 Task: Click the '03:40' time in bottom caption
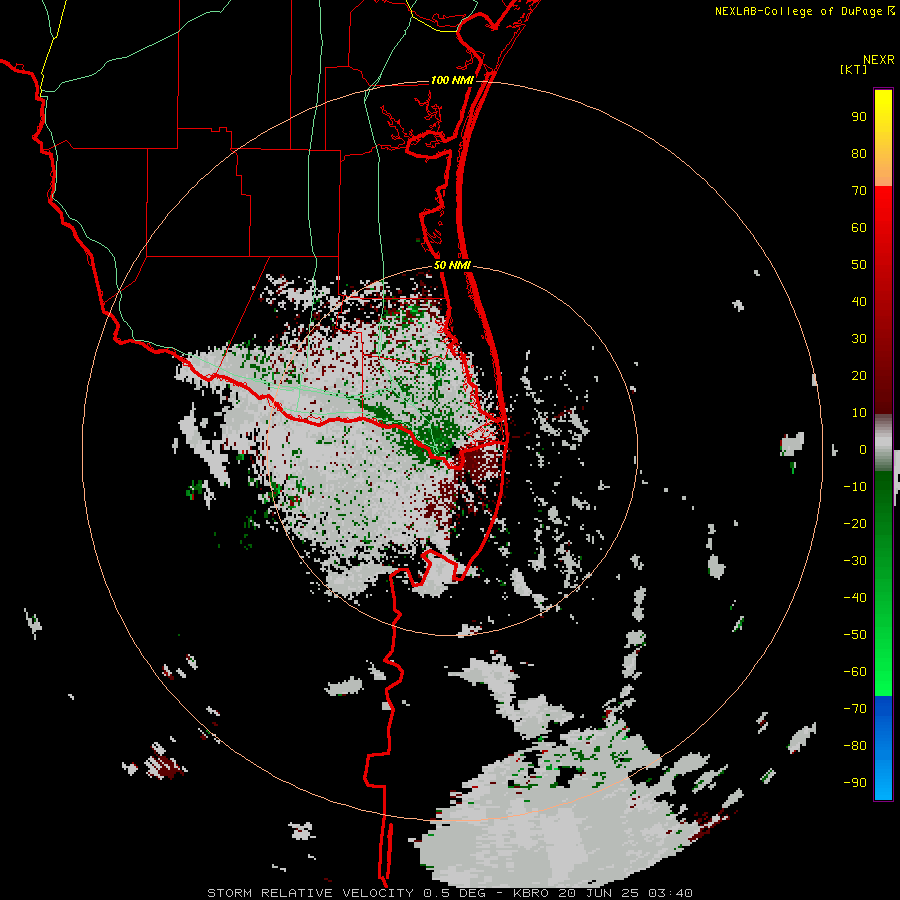(670, 893)
